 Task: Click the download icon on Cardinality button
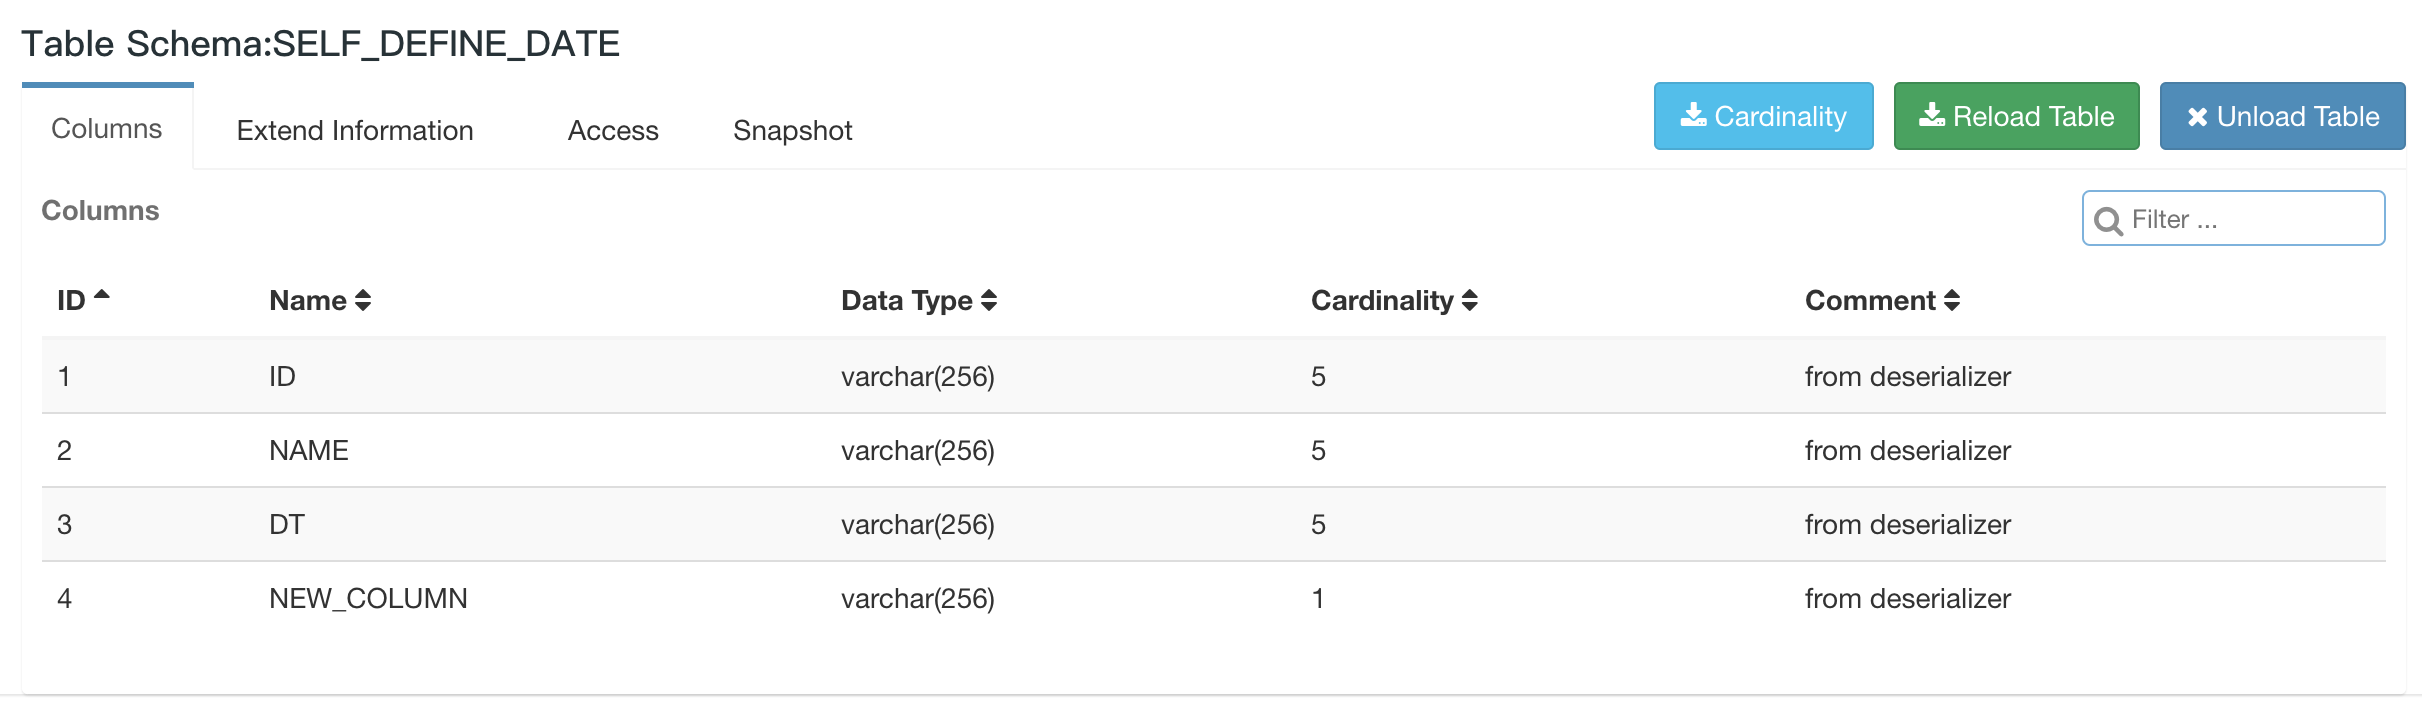1693,116
